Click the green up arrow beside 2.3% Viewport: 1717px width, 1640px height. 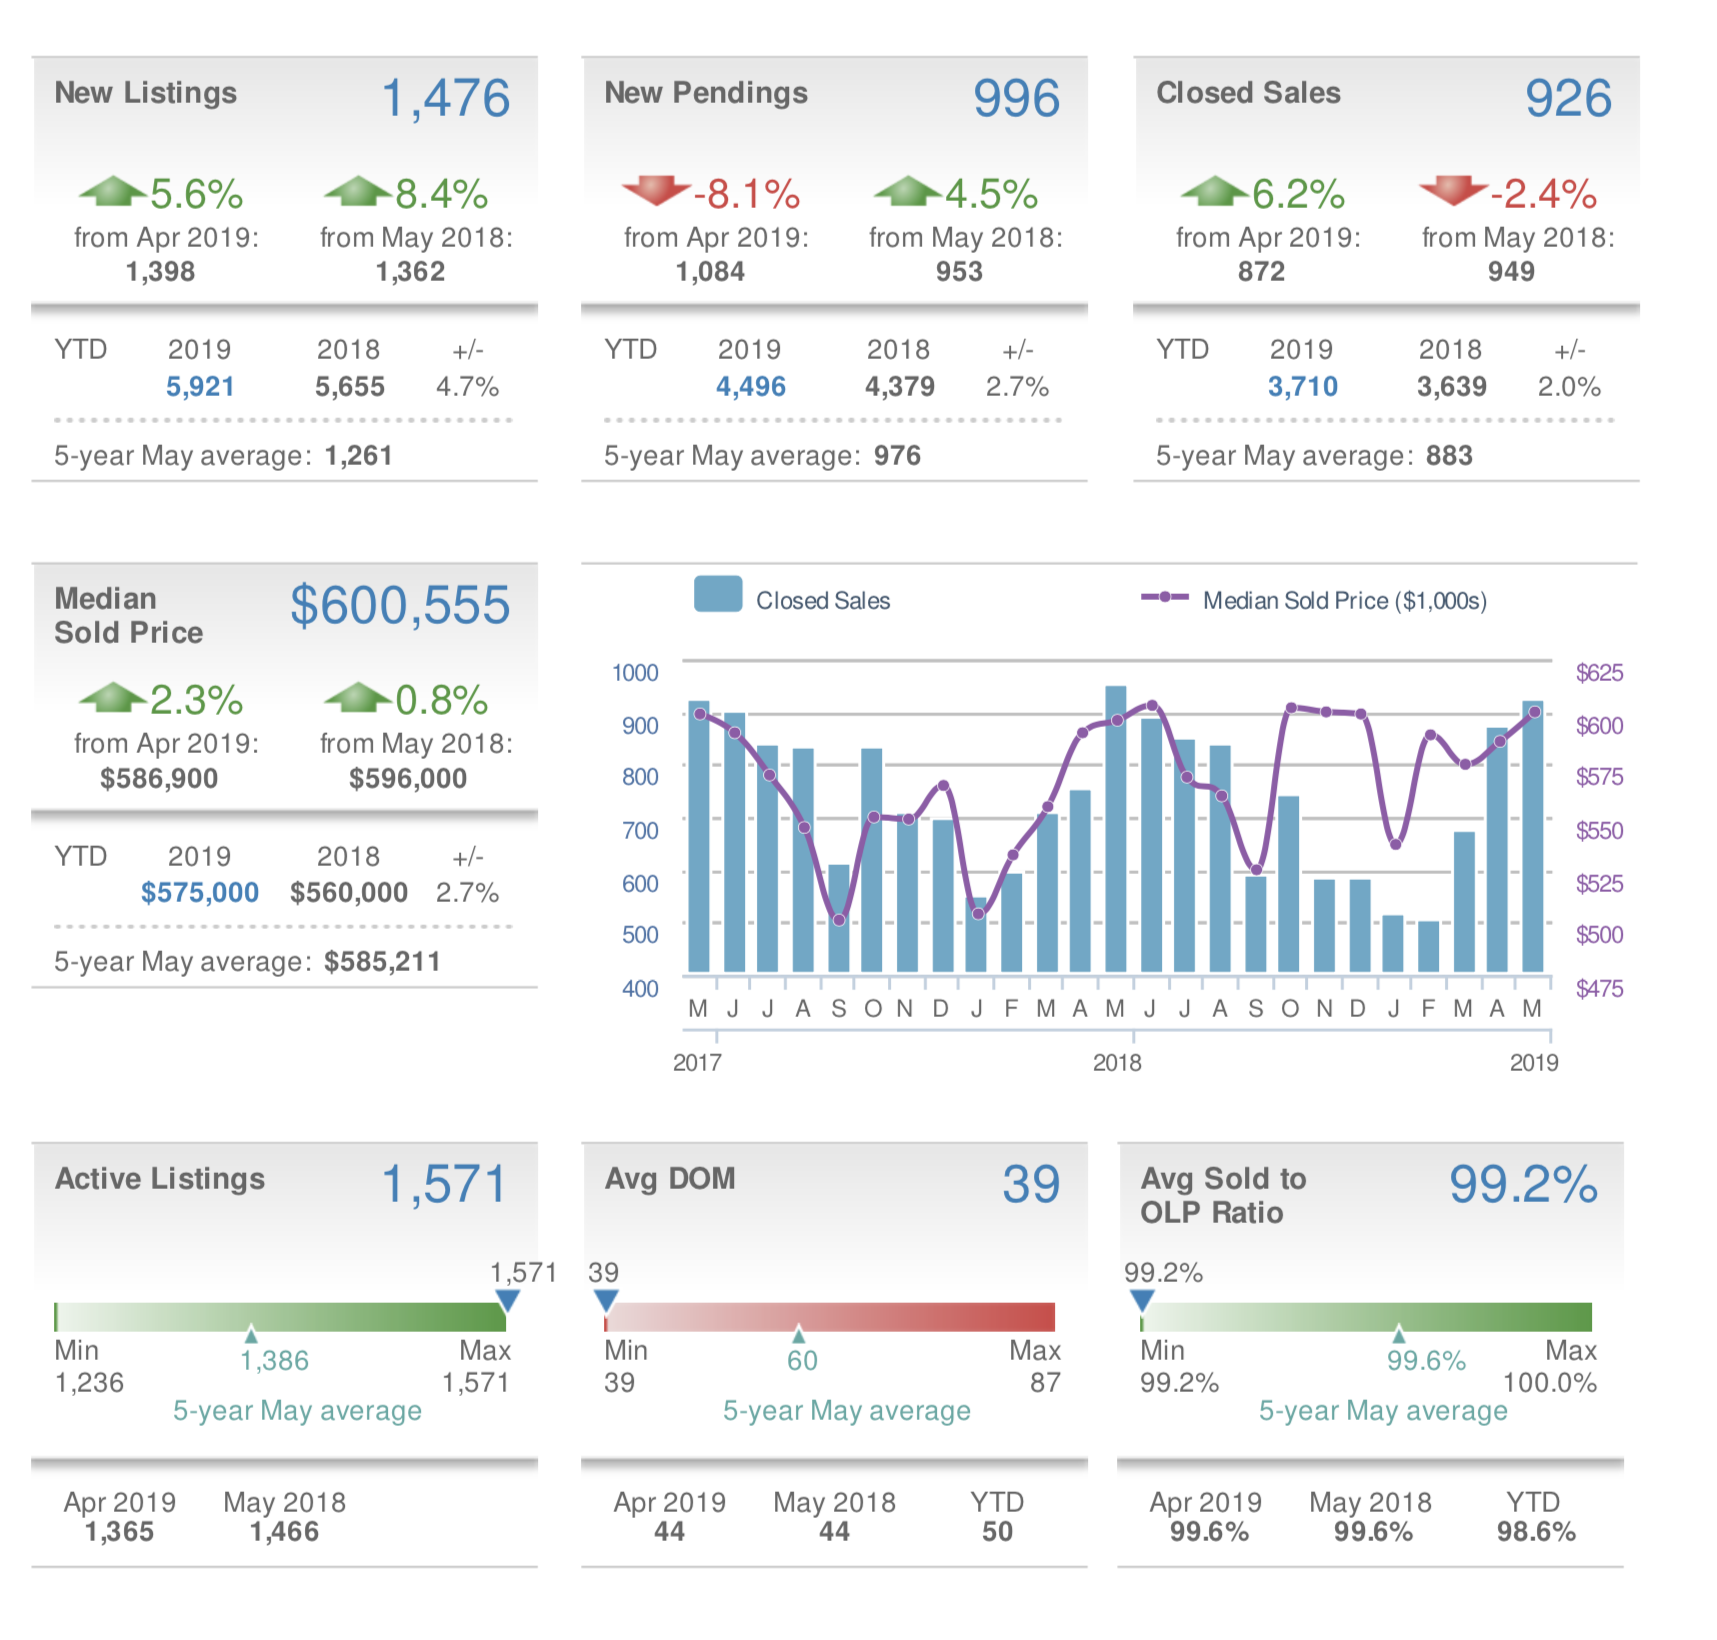[113, 697]
